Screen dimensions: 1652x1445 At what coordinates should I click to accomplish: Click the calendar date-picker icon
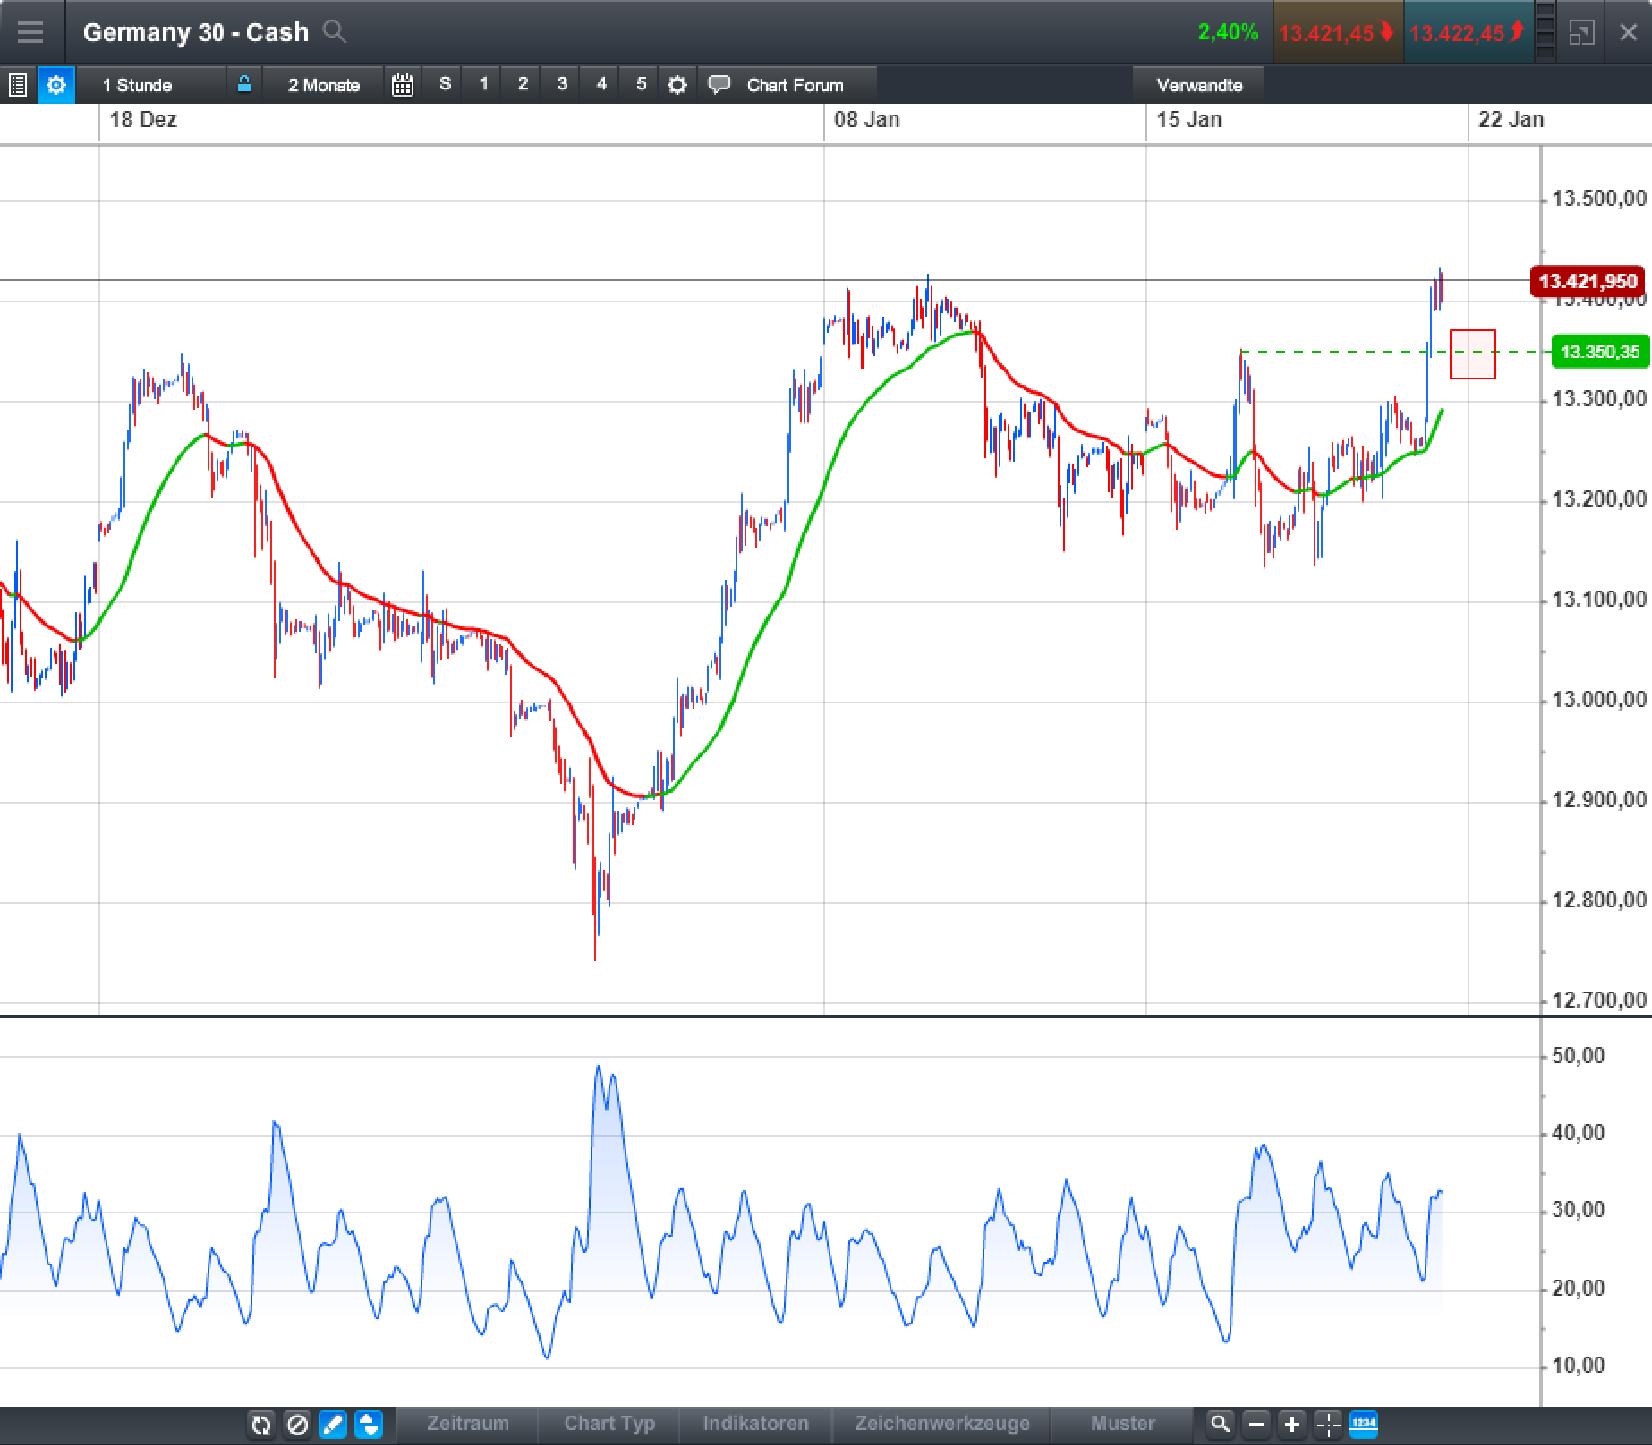403,85
